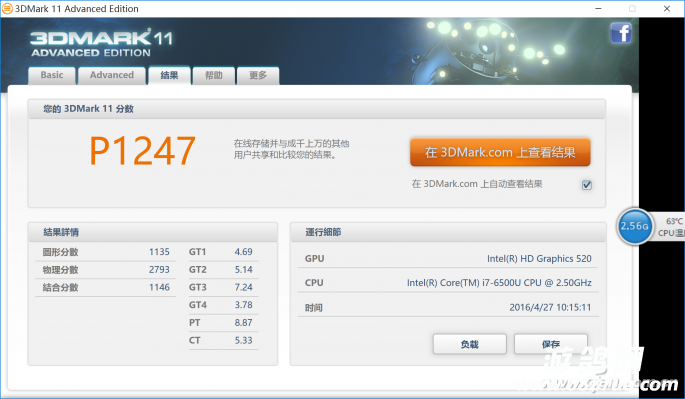Click the GT3 value 7.24
Screen dimensions: 685x399
243,287
